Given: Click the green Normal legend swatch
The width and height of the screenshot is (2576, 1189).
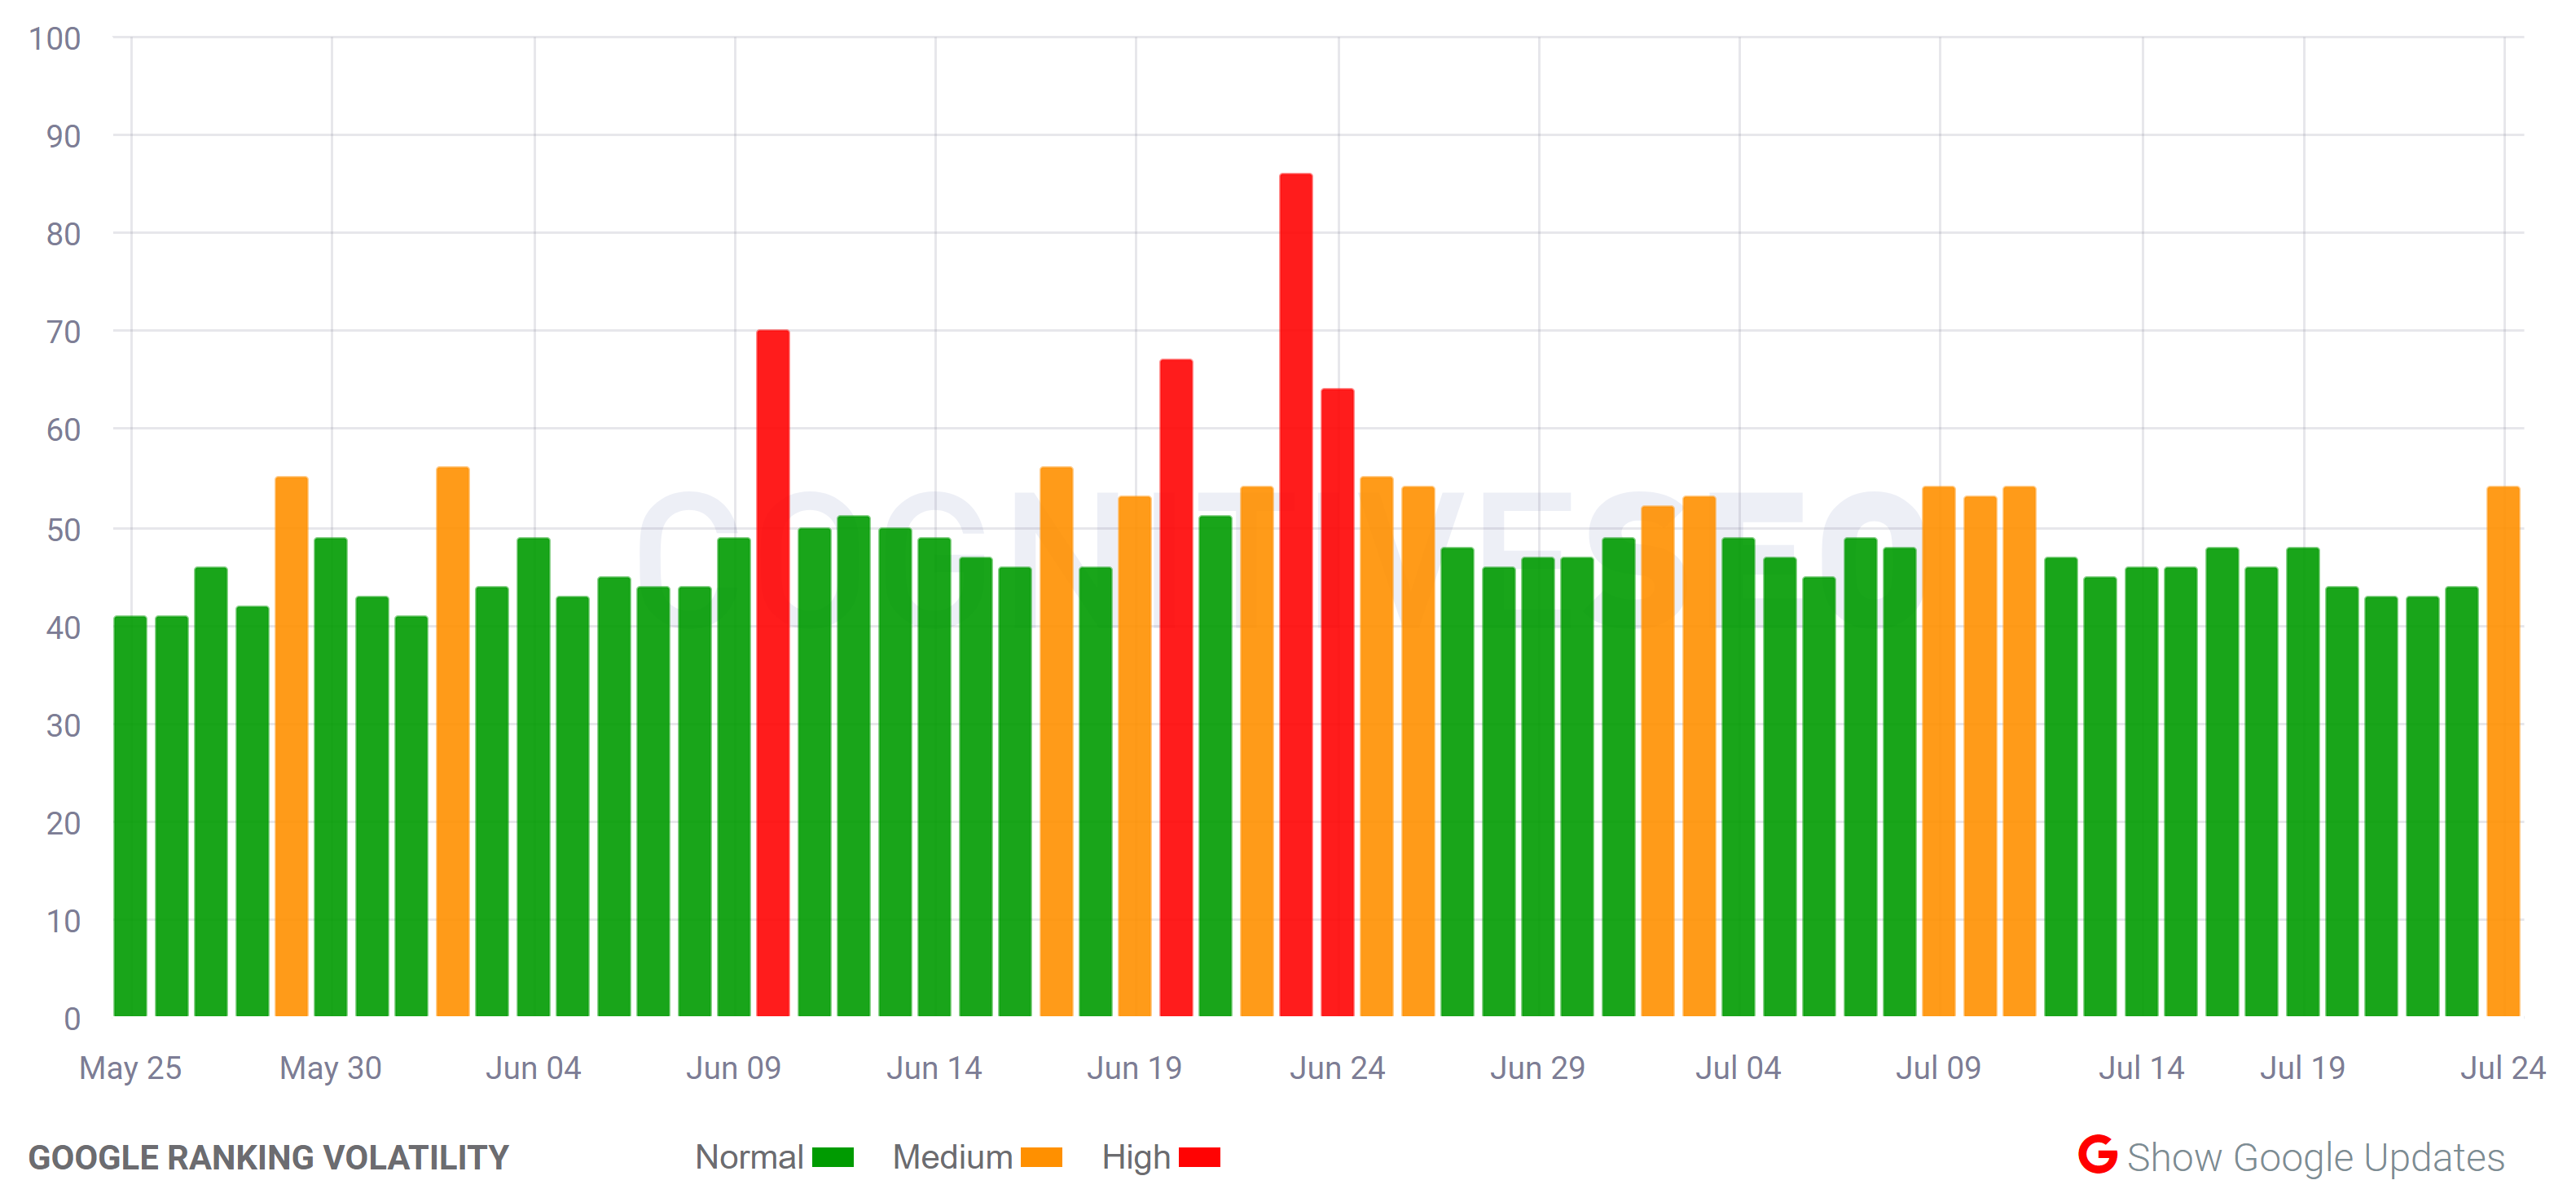Looking at the screenshot, I should point(833,1157).
